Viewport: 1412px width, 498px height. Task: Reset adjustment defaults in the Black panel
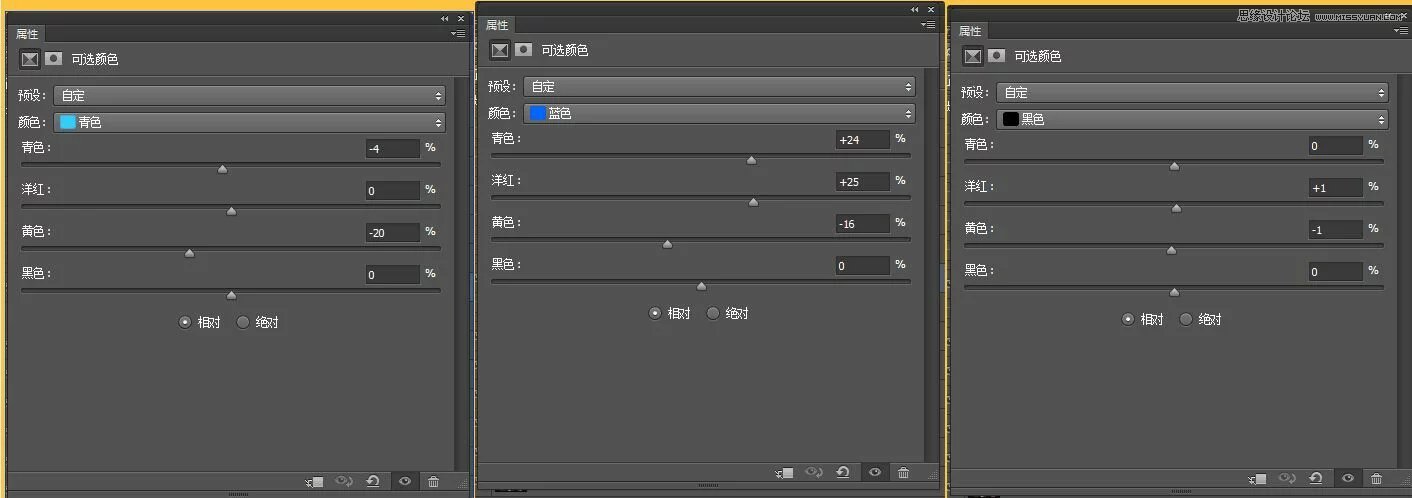click(x=1316, y=479)
